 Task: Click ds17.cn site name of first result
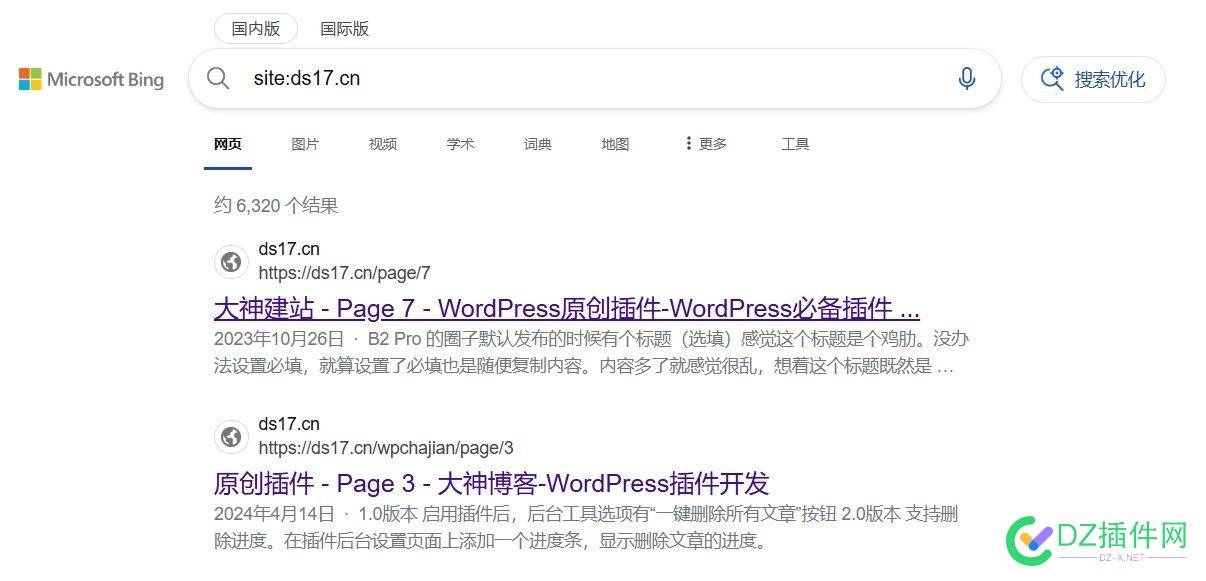coord(289,249)
